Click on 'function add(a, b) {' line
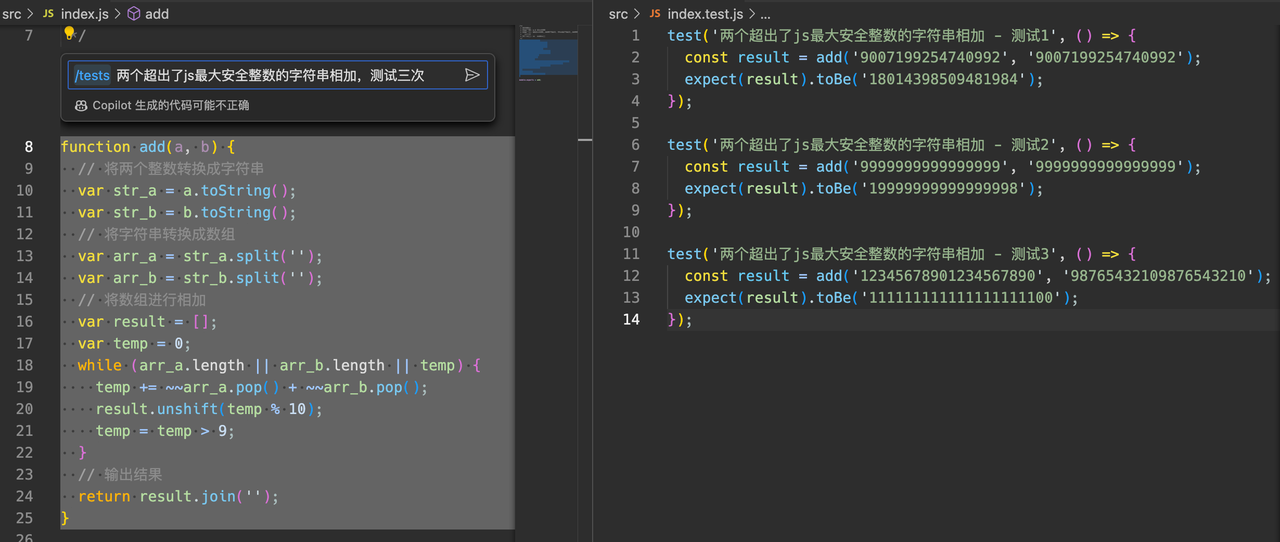 point(148,146)
